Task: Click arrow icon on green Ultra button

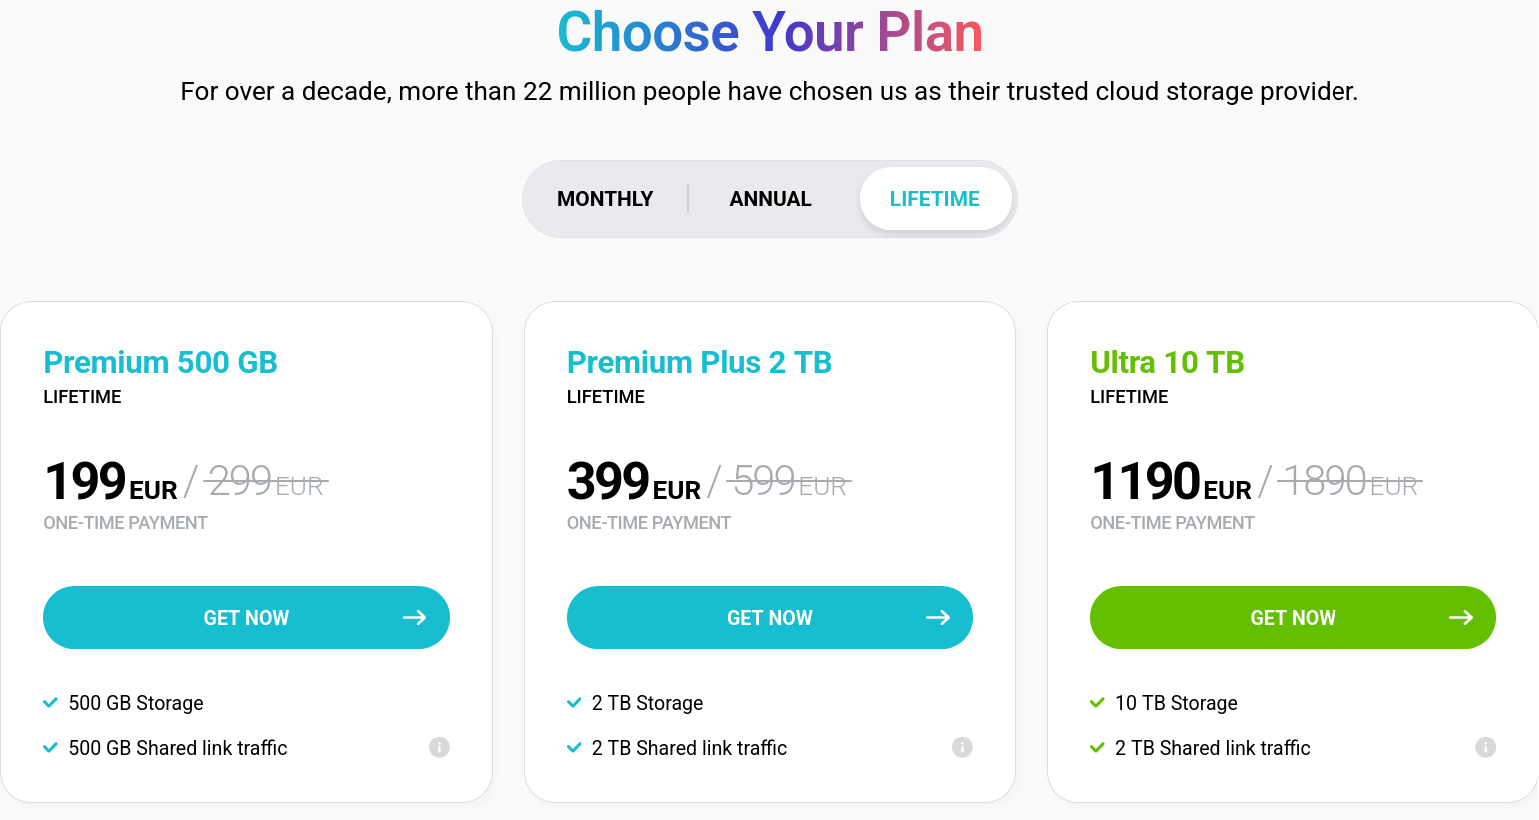Action: click(x=1460, y=618)
